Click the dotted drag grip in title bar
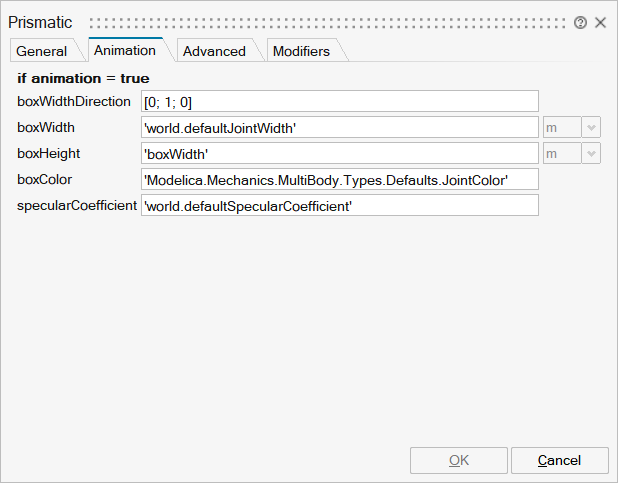This screenshot has height=483, width=618. pyautogui.click(x=328, y=22)
